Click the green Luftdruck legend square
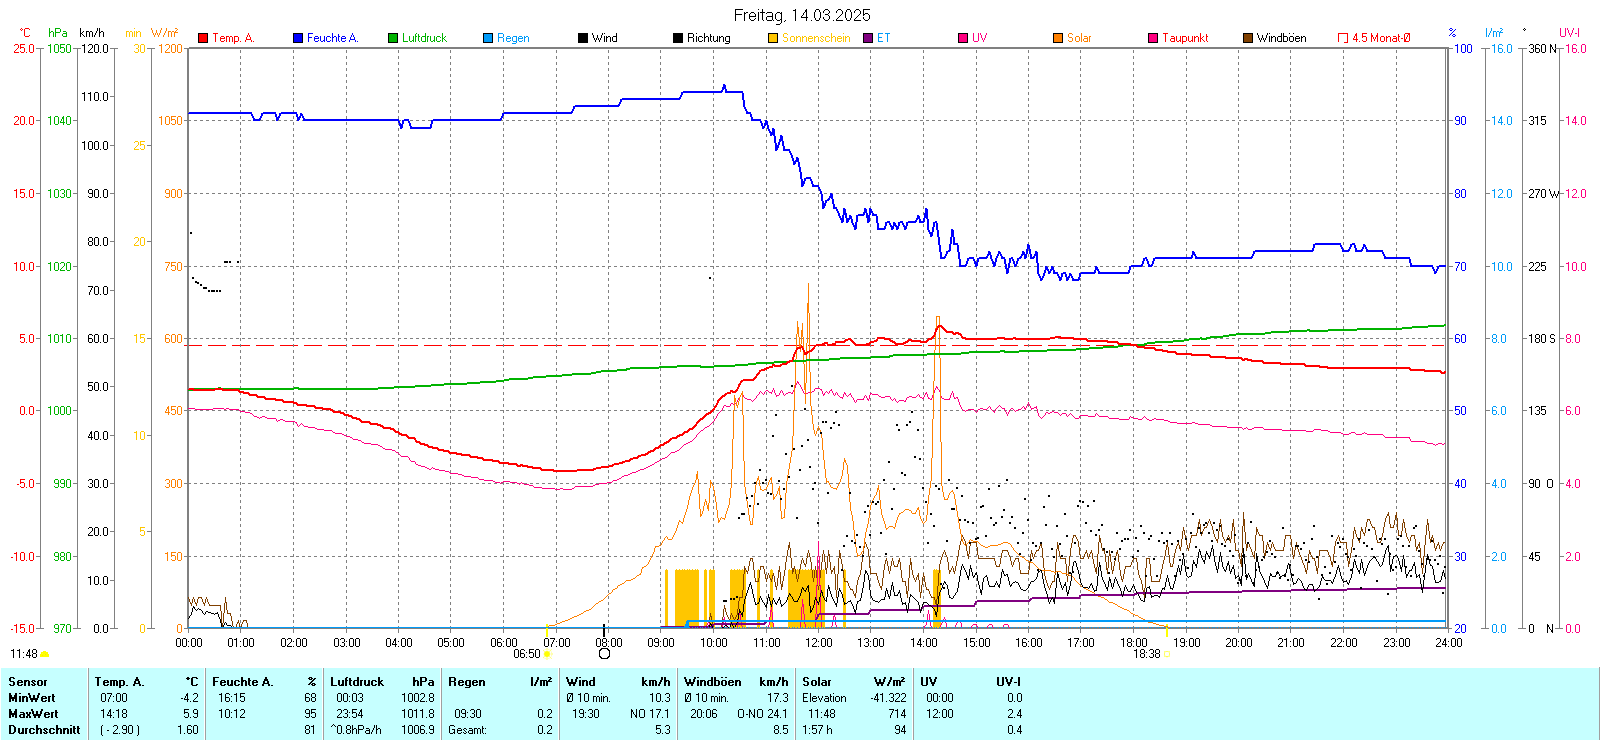Image resolution: width=1600 pixels, height=740 pixels. (393, 38)
